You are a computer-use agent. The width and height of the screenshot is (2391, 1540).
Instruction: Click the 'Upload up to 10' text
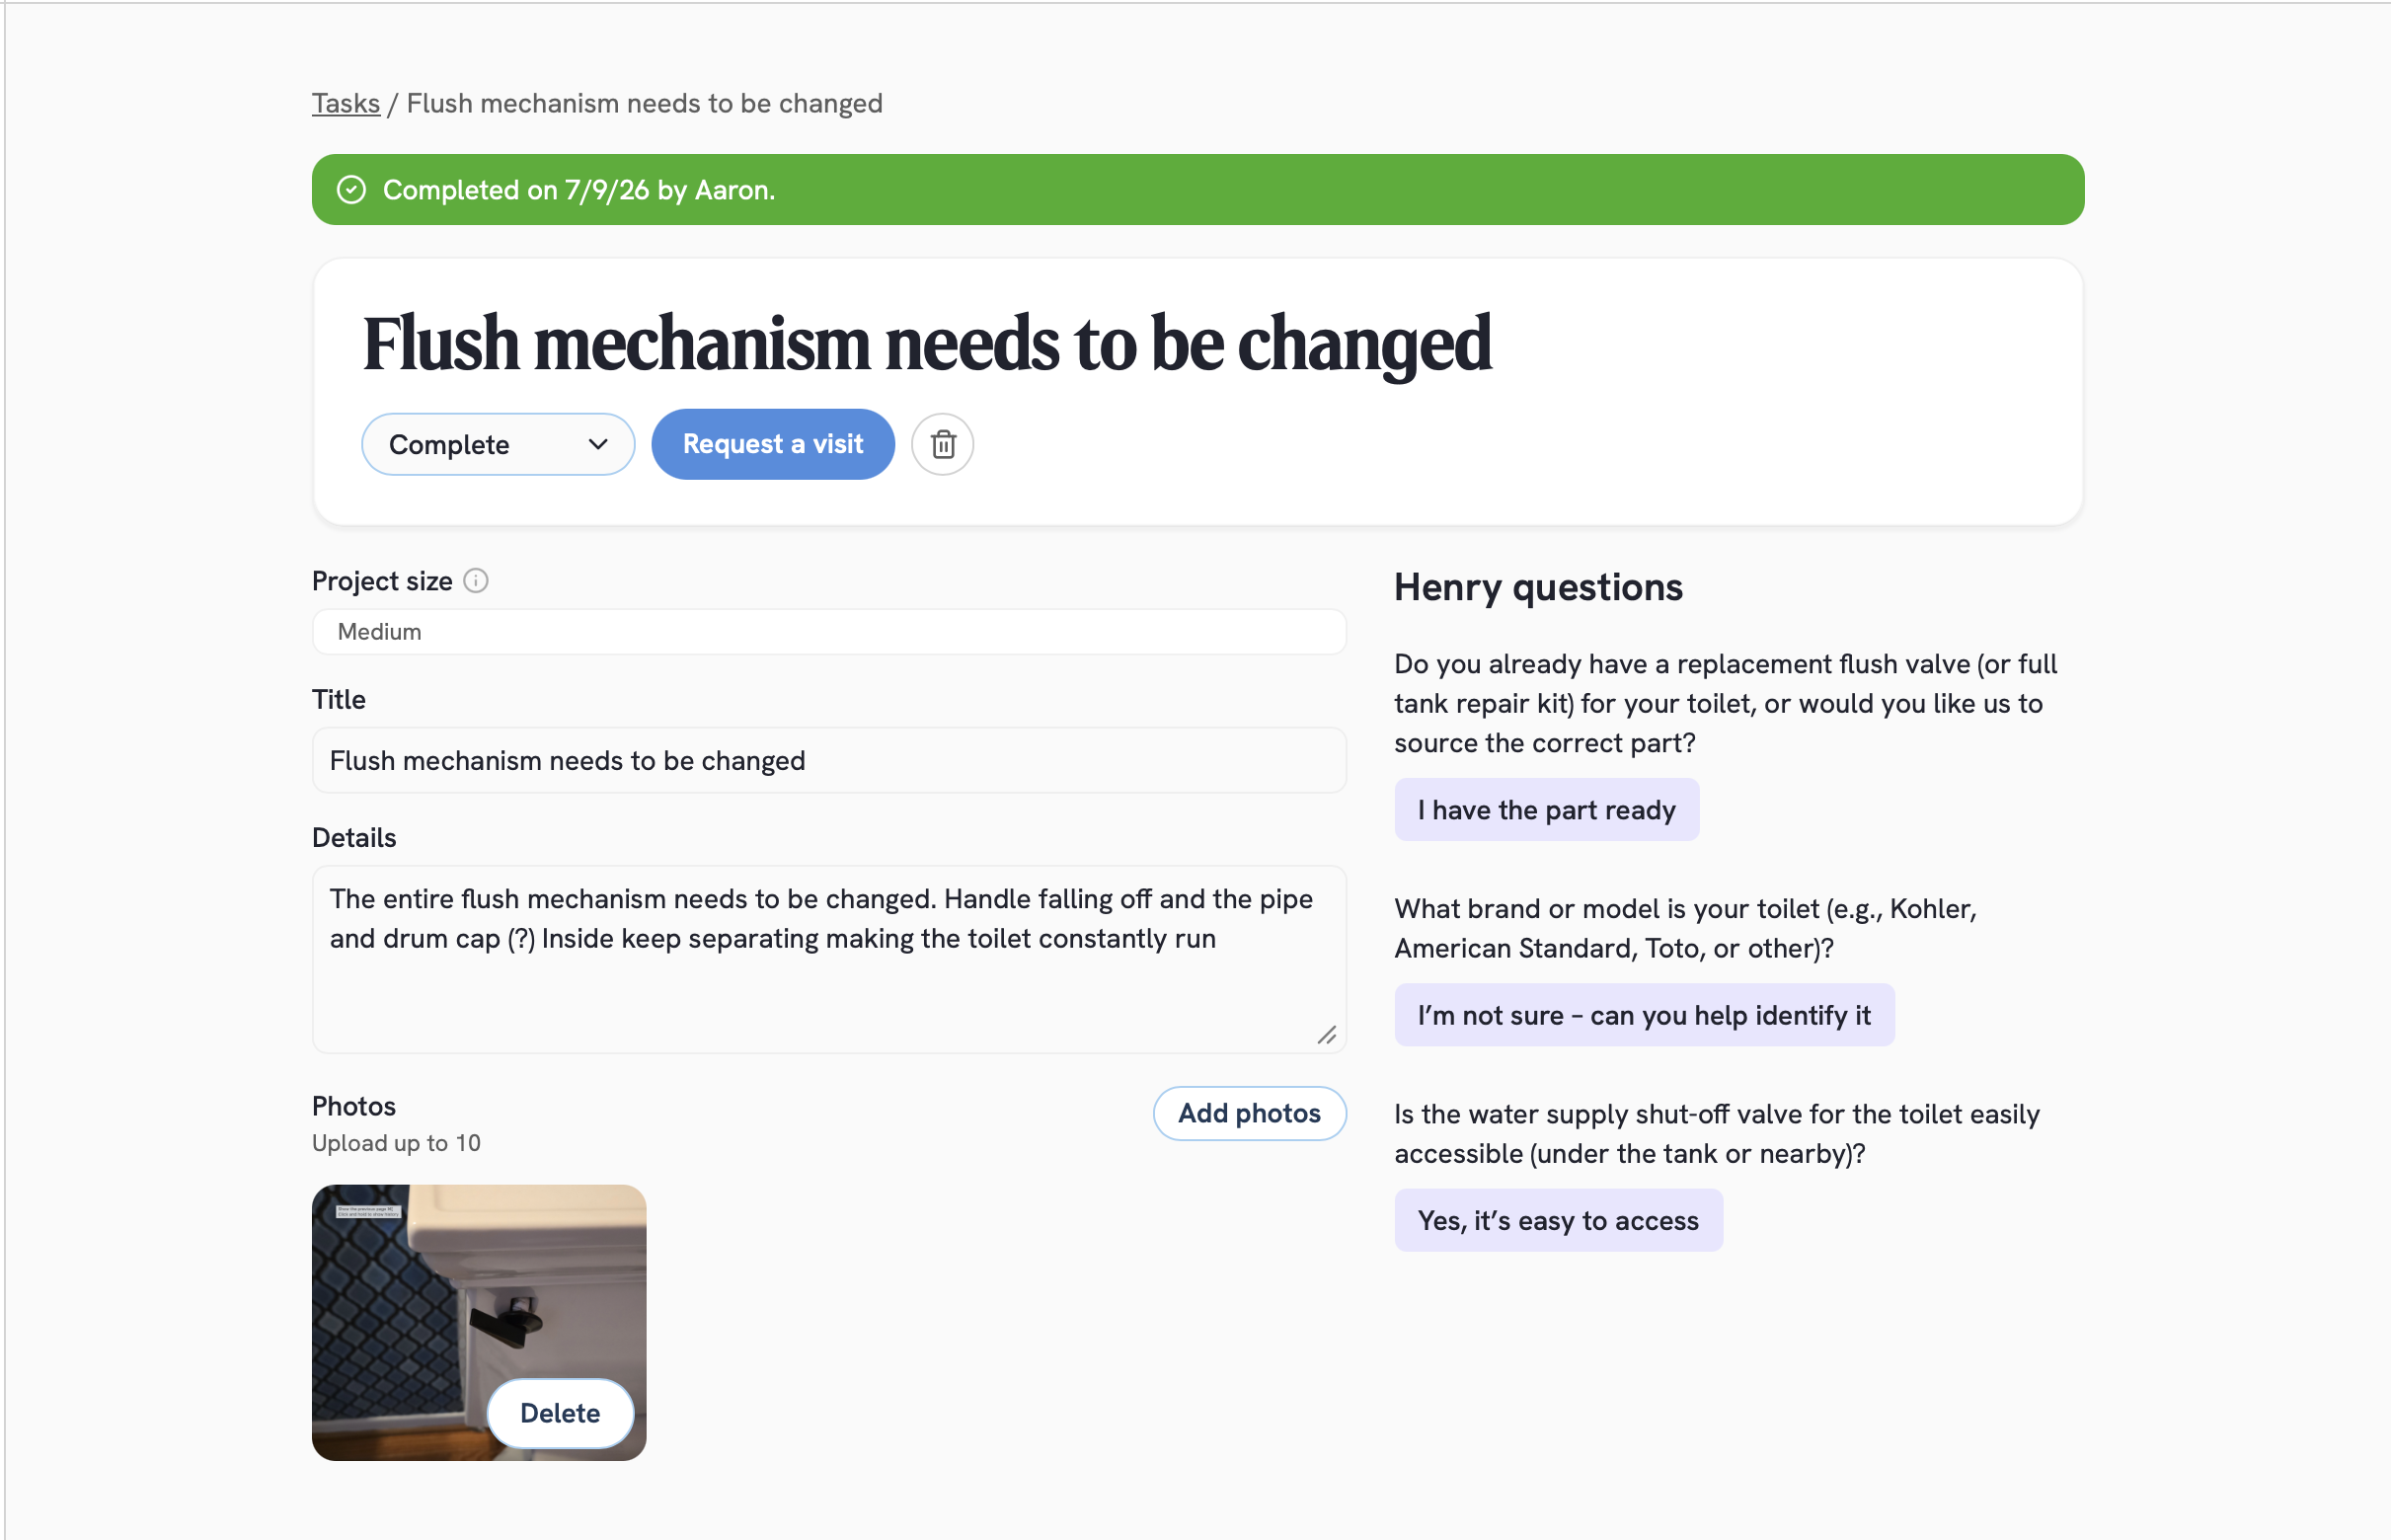point(396,1143)
